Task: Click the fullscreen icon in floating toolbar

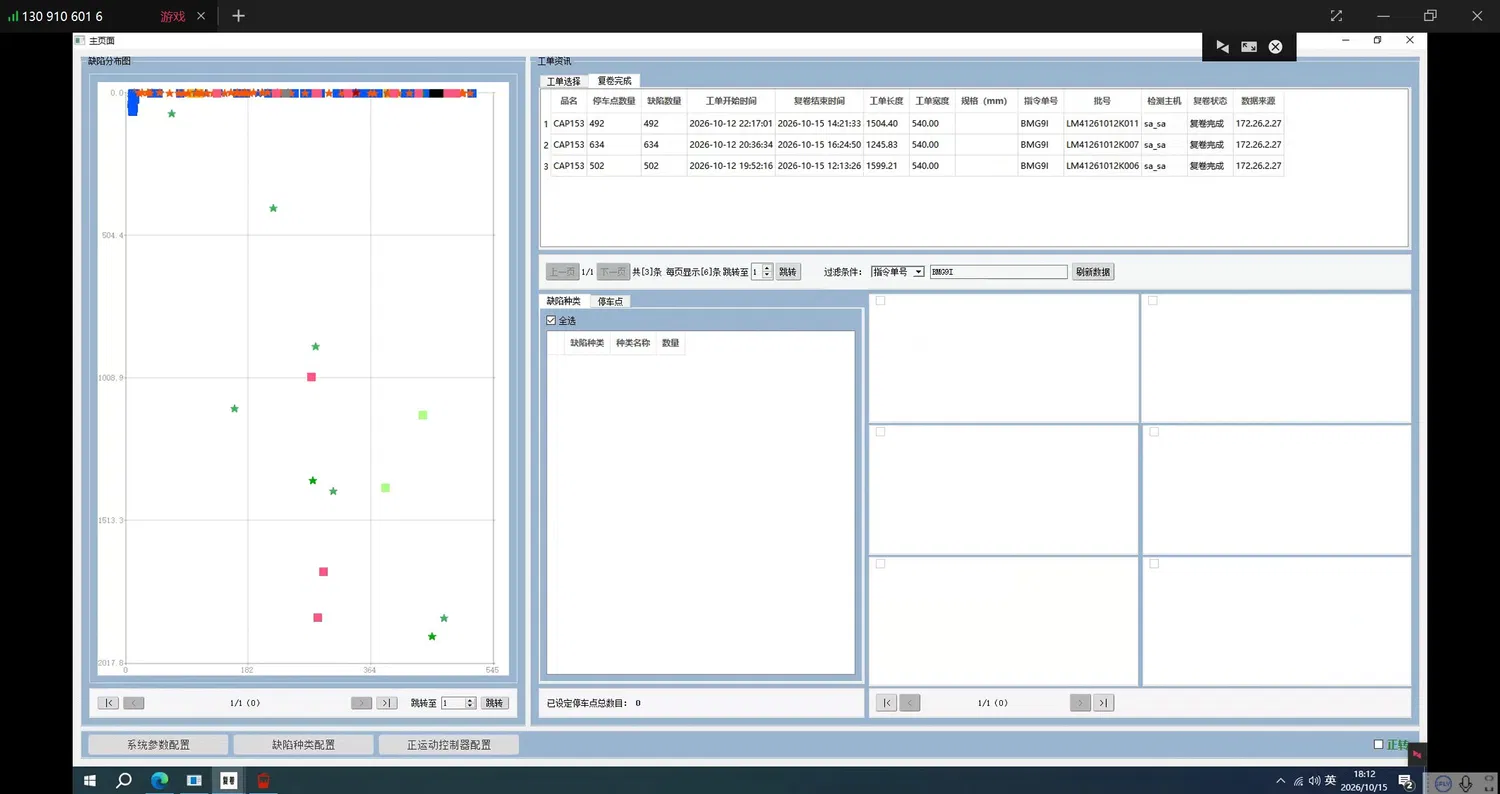Action: (1249, 47)
